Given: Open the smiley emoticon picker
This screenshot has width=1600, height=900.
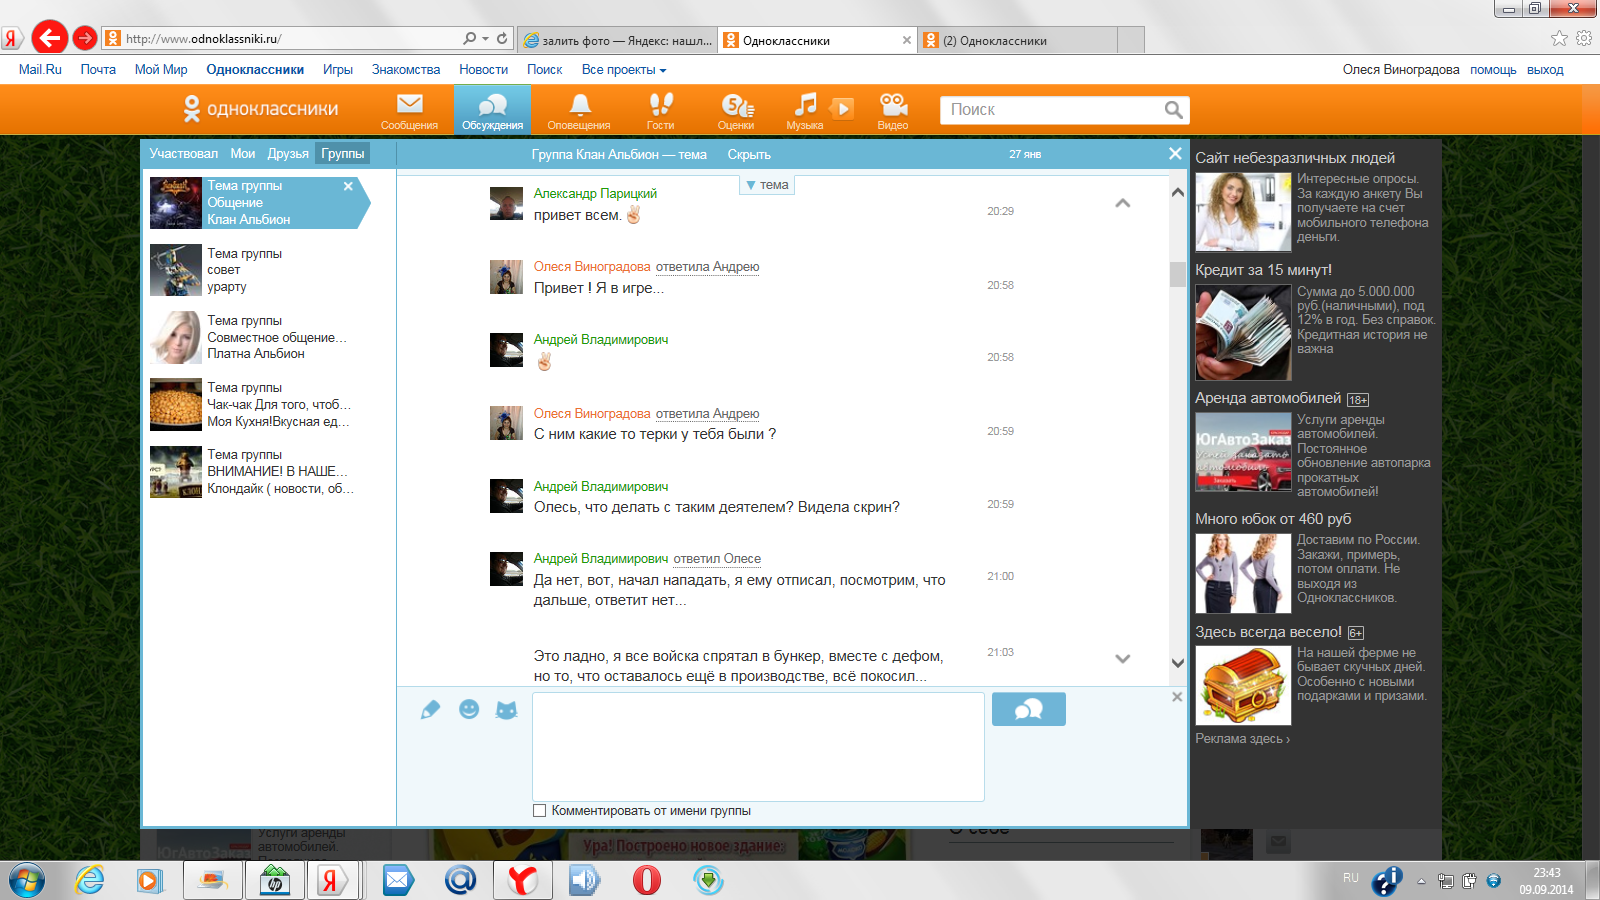Looking at the screenshot, I should (x=469, y=709).
